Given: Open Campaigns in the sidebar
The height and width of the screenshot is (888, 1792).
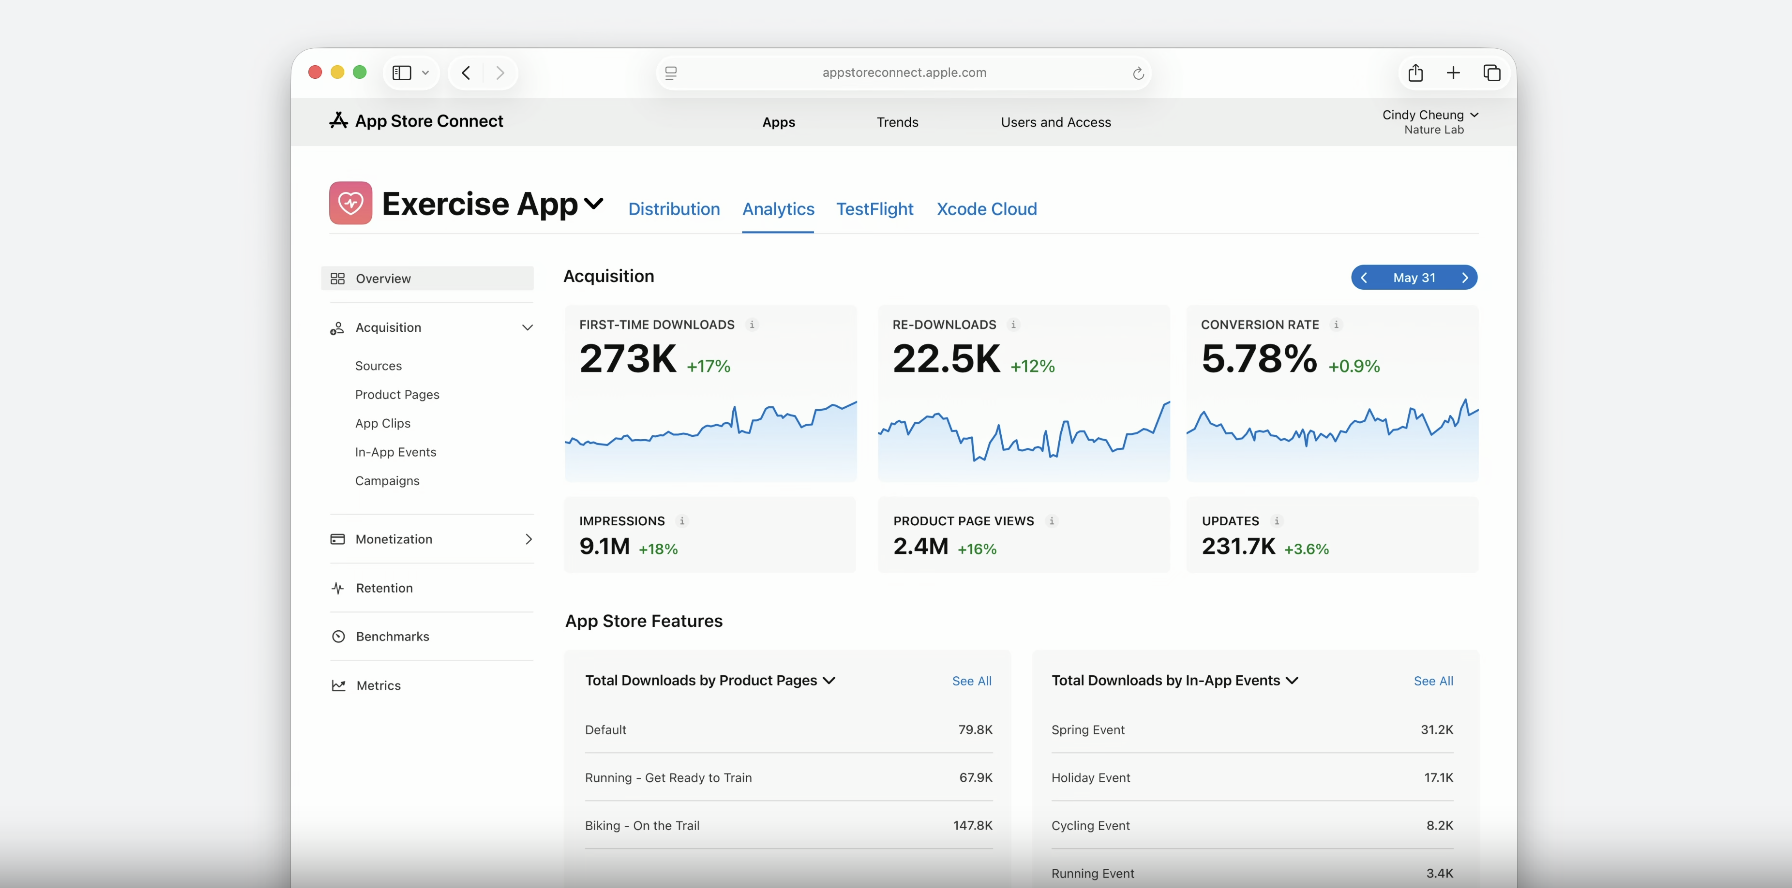Looking at the screenshot, I should pos(387,481).
